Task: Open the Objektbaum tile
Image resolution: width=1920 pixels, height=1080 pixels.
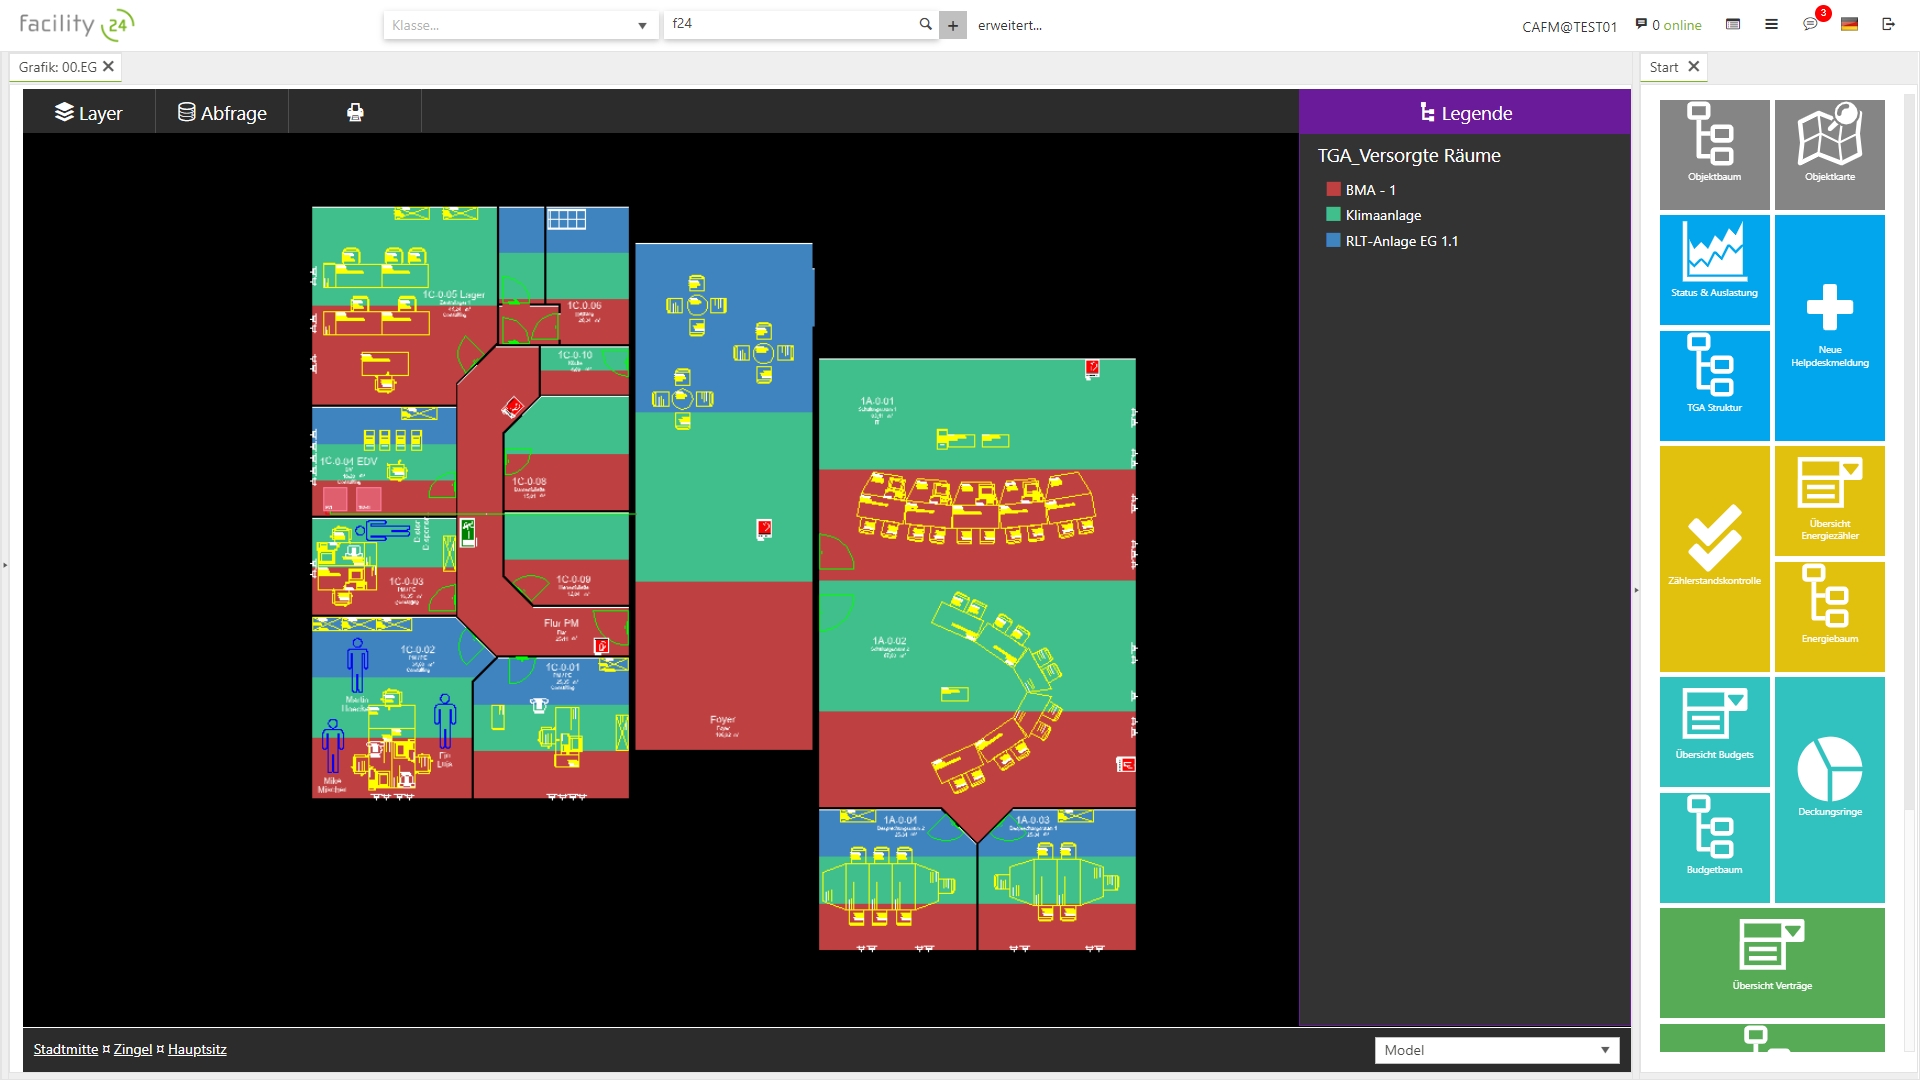Action: pos(1714,153)
